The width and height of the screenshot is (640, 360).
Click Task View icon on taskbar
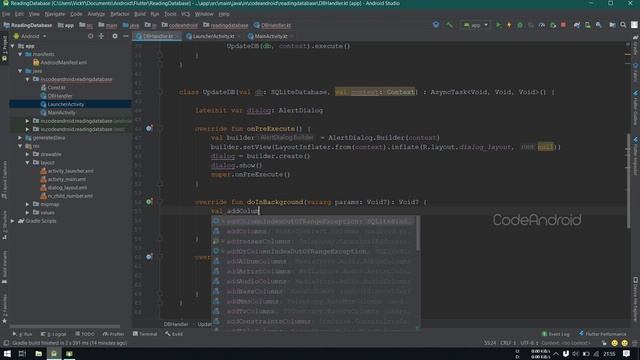click(x=22, y=353)
